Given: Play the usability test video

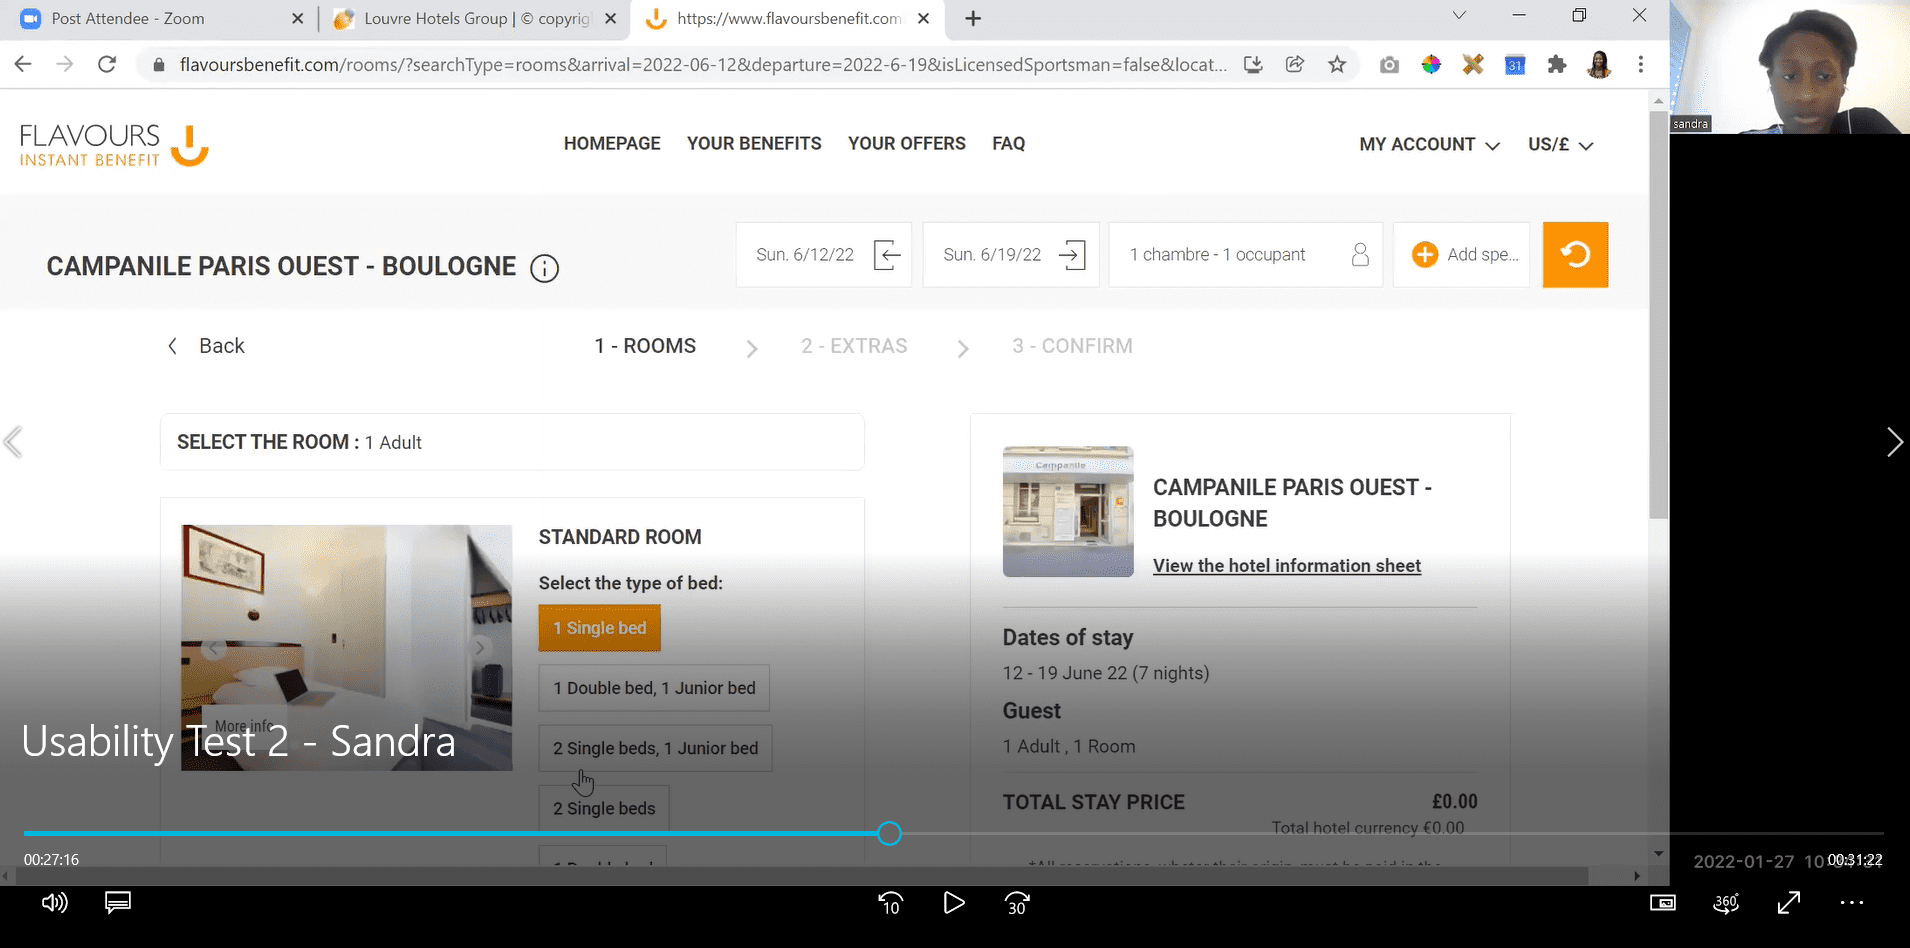Looking at the screenshot, I should click(x=954, y=904).
